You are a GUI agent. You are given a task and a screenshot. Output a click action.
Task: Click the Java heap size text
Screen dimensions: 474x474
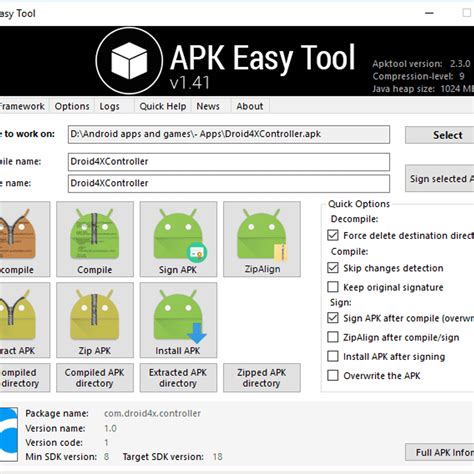(x=423, y=89)
